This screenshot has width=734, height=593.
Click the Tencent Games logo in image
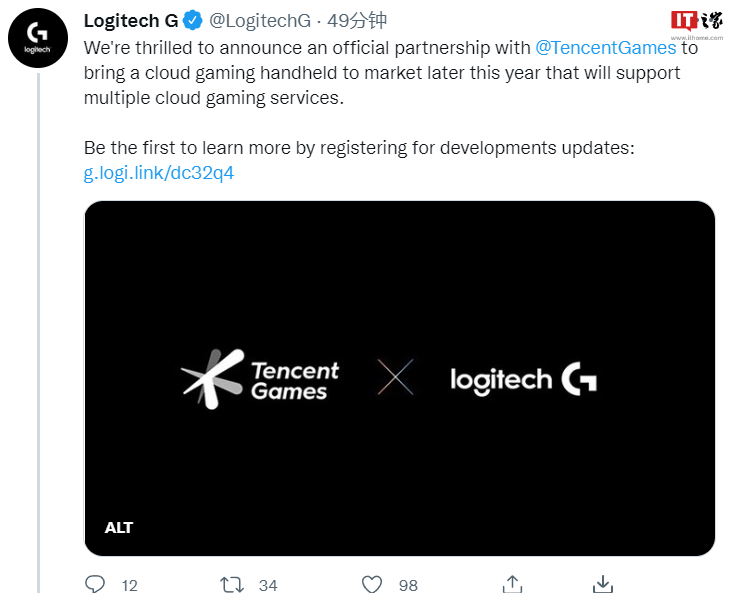pyautogui.click(x=260, y=379)
